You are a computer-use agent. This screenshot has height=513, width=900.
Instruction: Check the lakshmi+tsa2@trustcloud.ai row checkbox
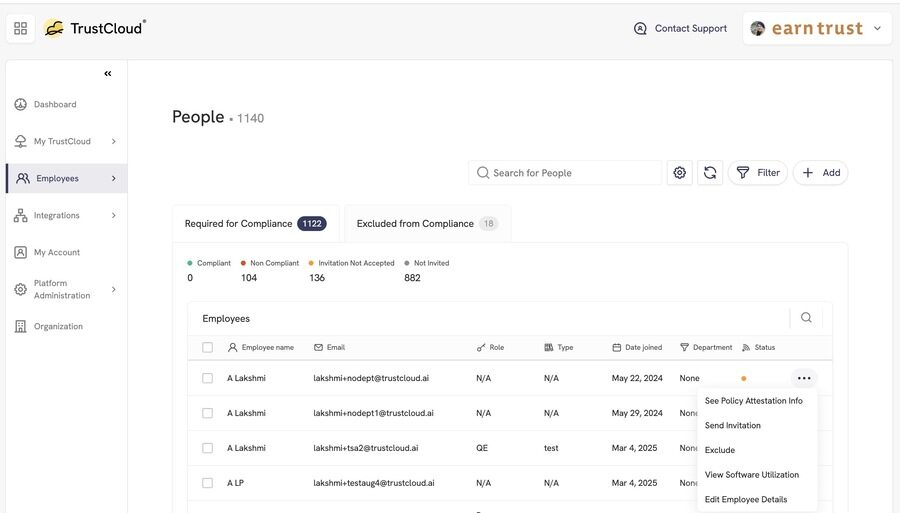tap(207, 448)
